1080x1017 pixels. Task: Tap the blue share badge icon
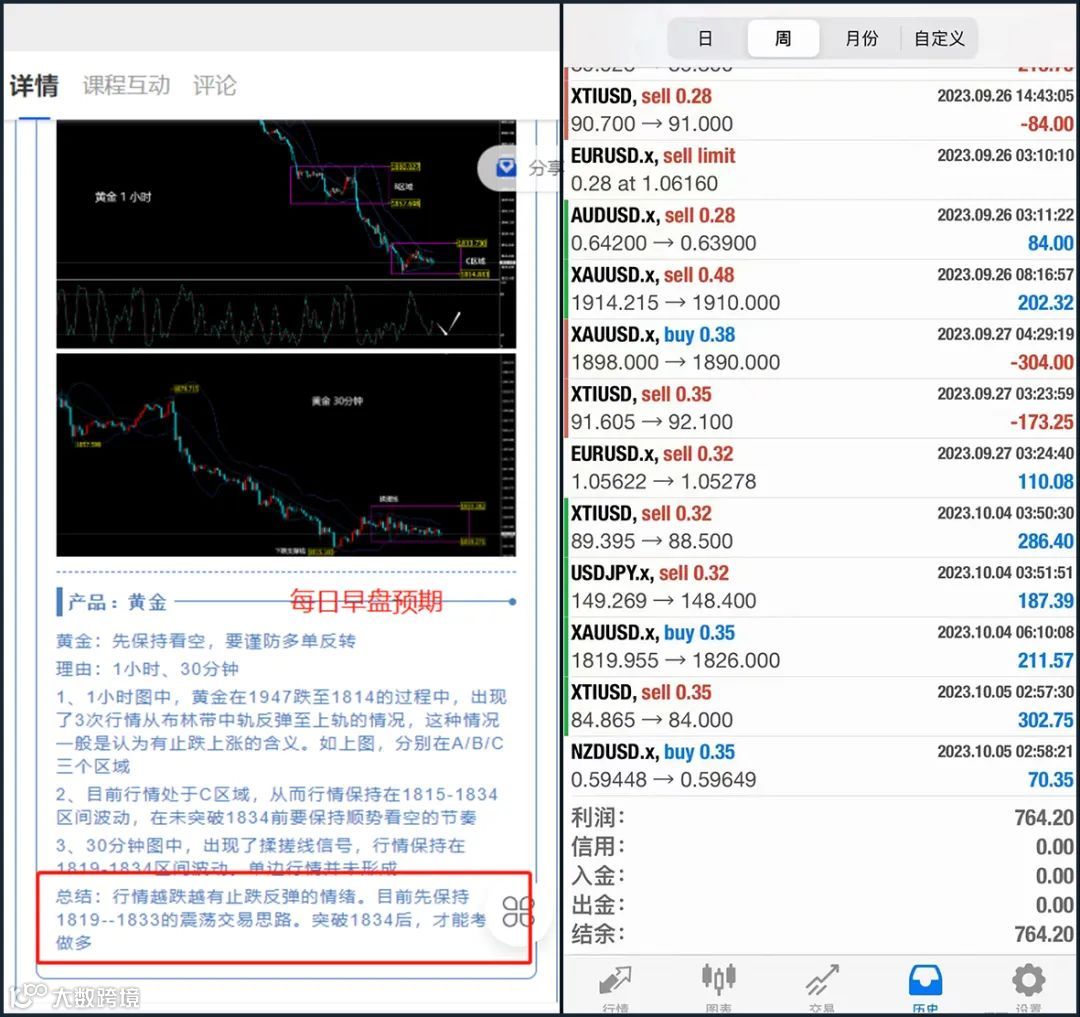(x=506, y=167)
